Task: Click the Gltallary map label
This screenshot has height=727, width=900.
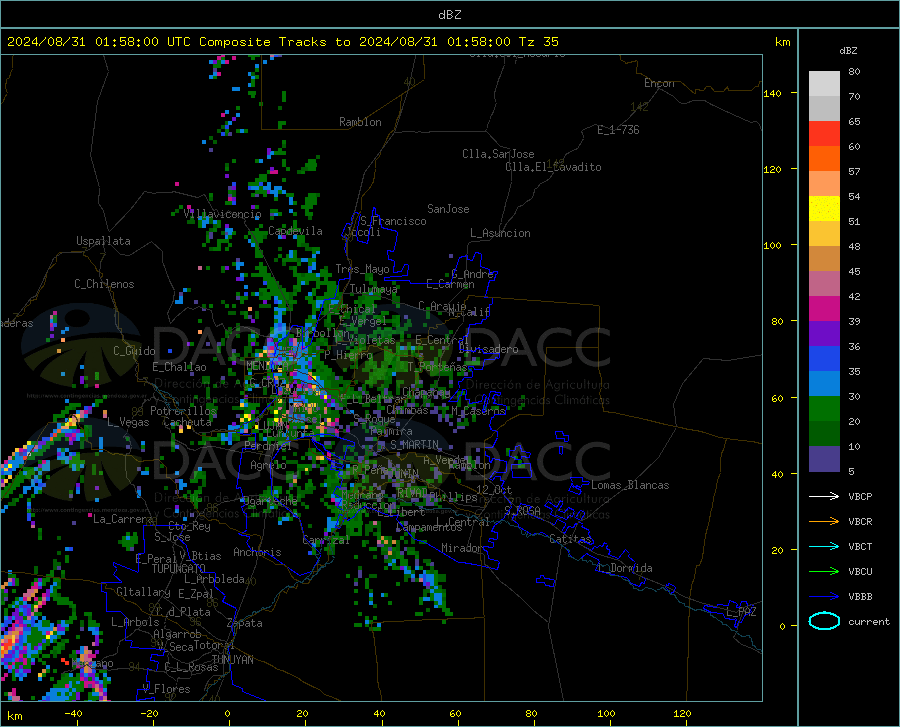Action: click(x=143, y=592)
